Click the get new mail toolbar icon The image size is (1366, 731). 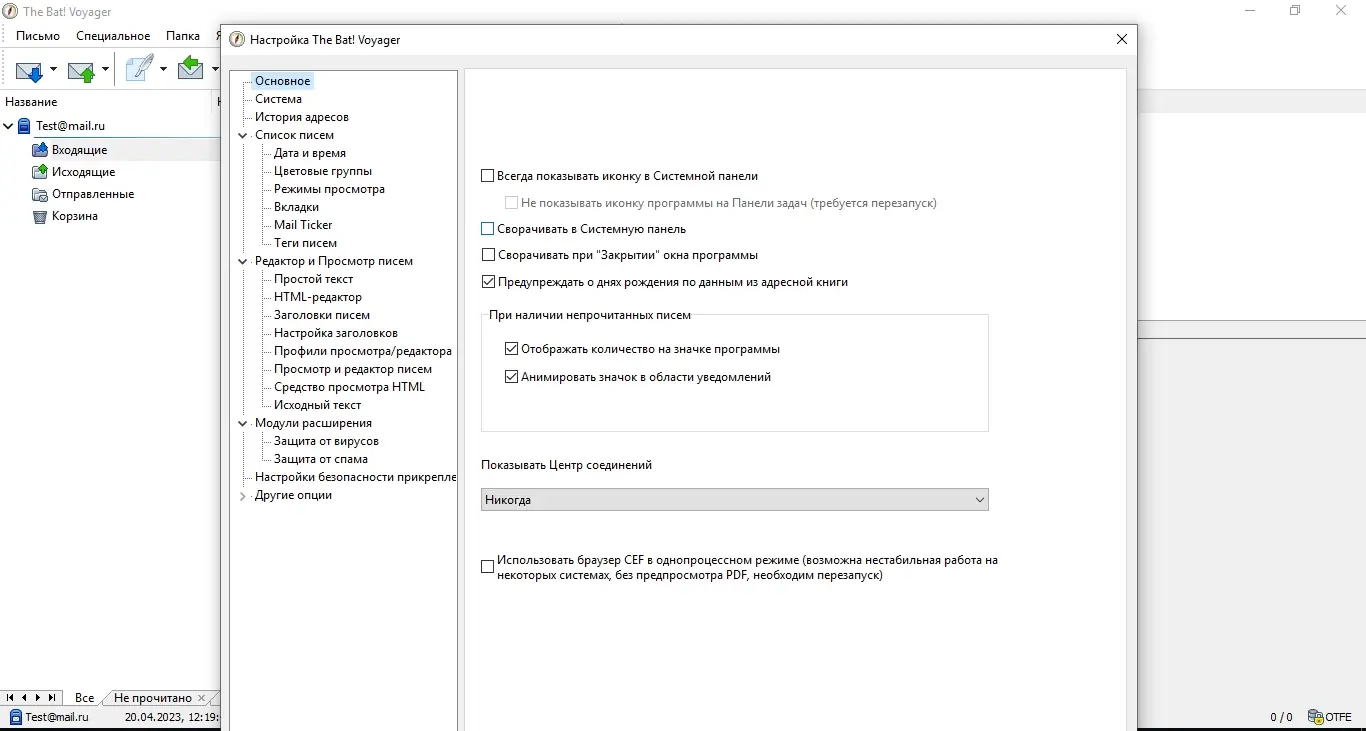(x=29, y=70)
